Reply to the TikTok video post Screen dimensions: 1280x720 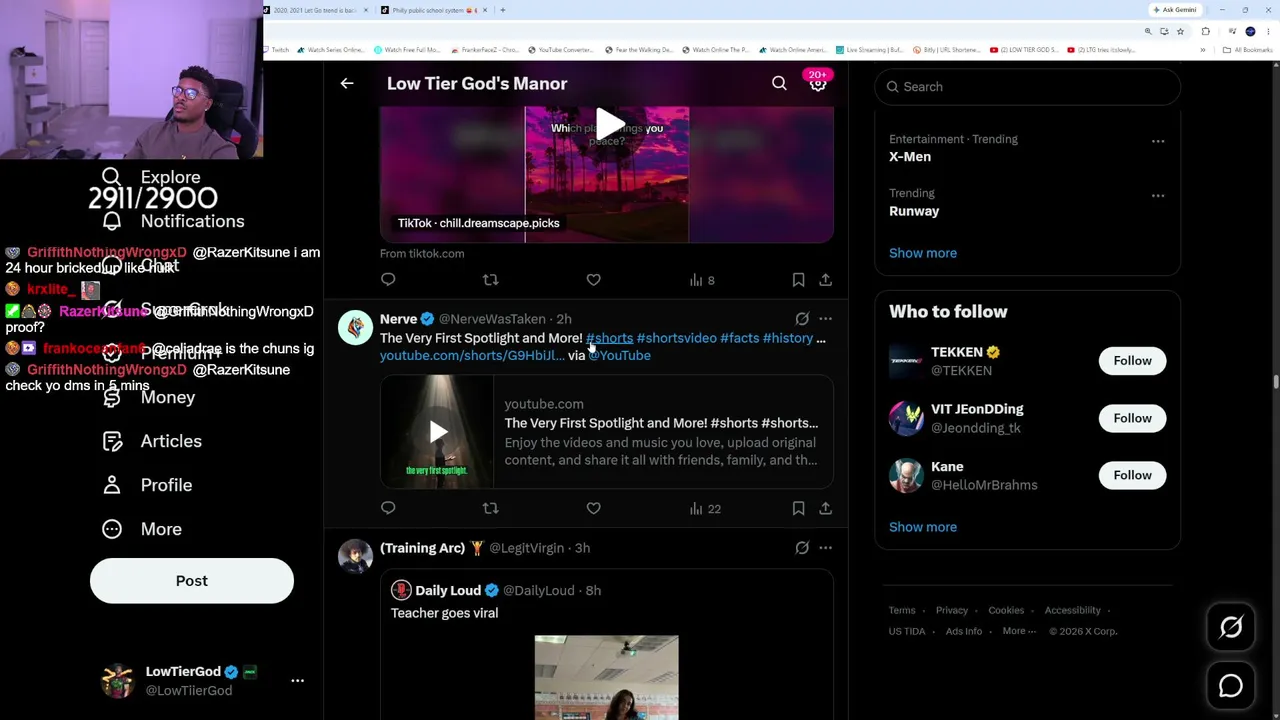[388, 280]
